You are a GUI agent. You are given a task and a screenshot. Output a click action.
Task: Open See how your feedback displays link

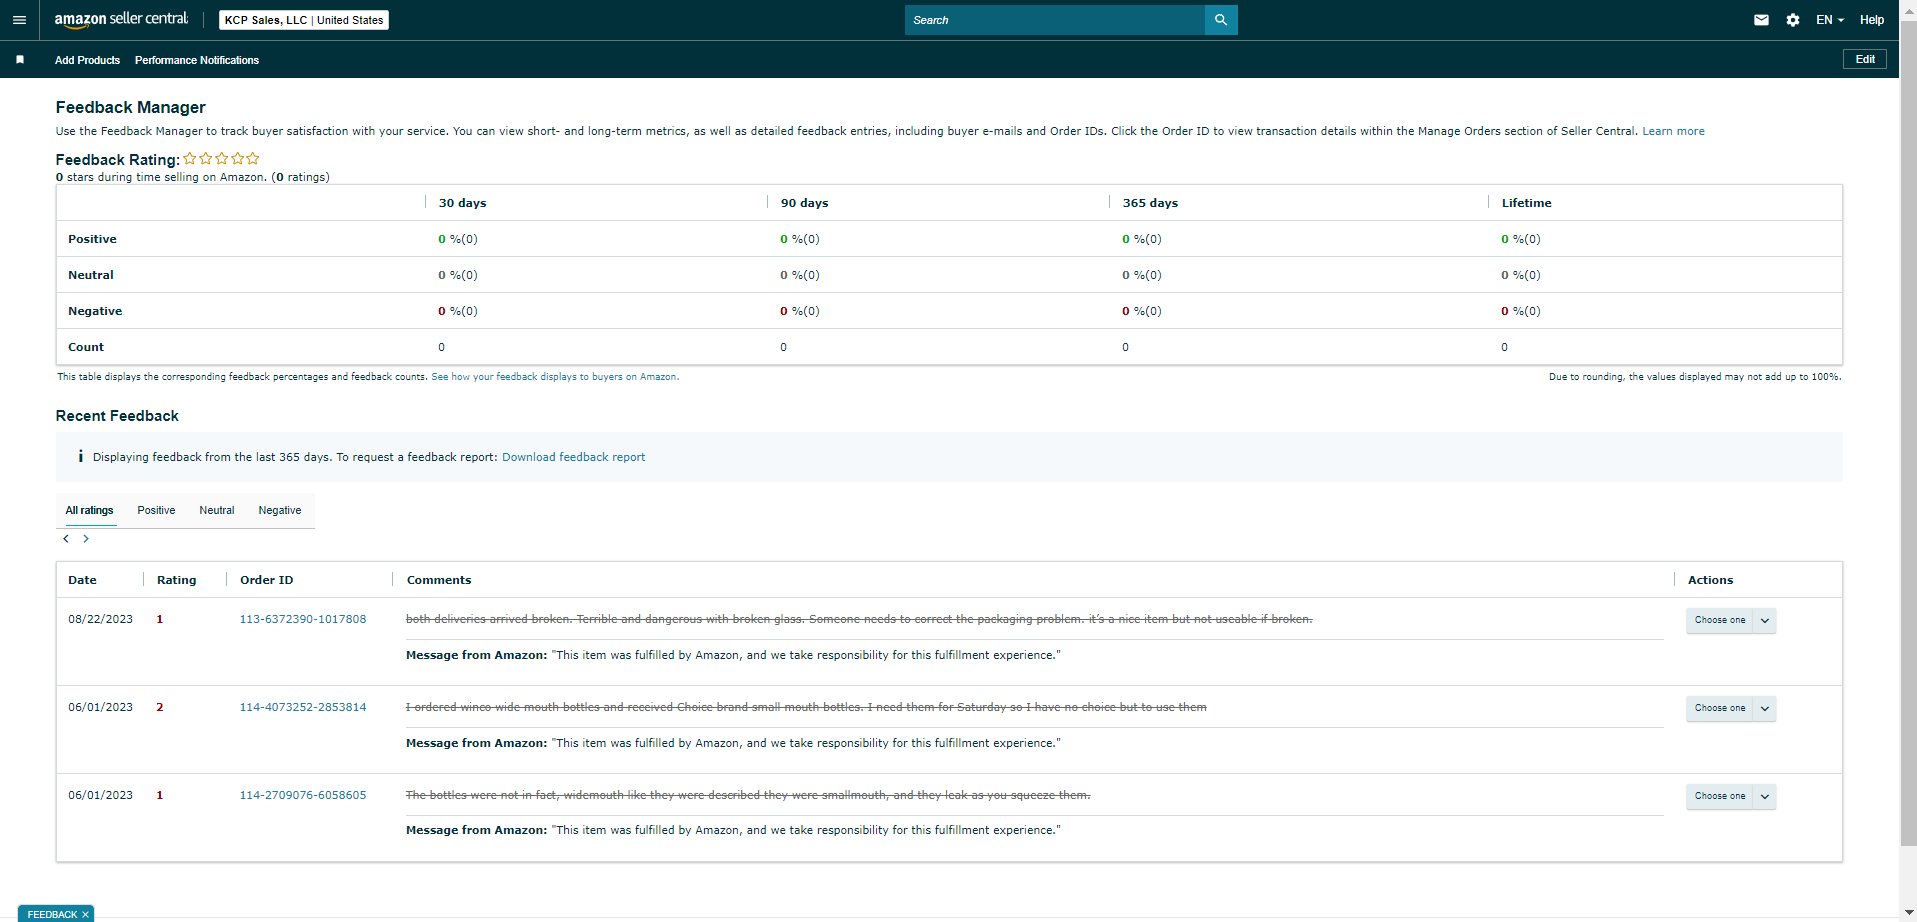(555, 377)
